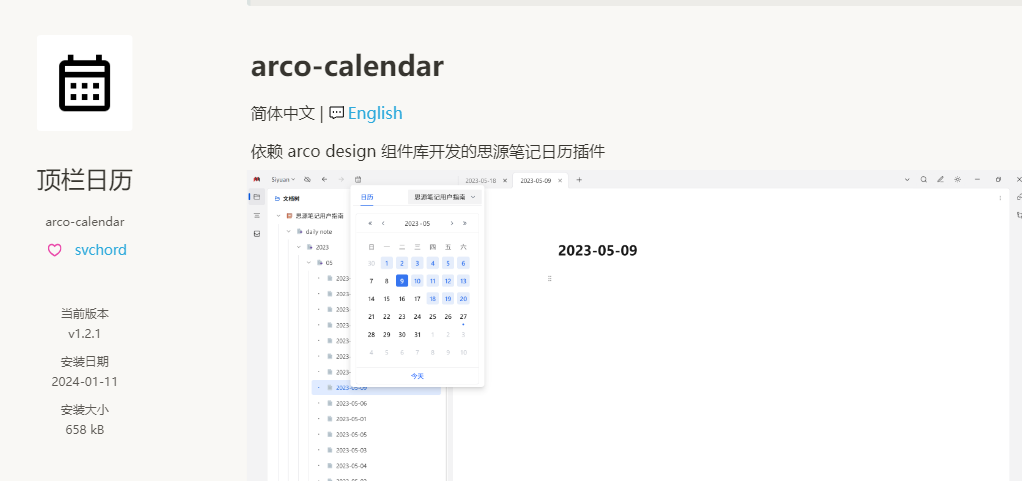Click the 2023-05-09 document title
The image size is (1022, 481).
598,251
